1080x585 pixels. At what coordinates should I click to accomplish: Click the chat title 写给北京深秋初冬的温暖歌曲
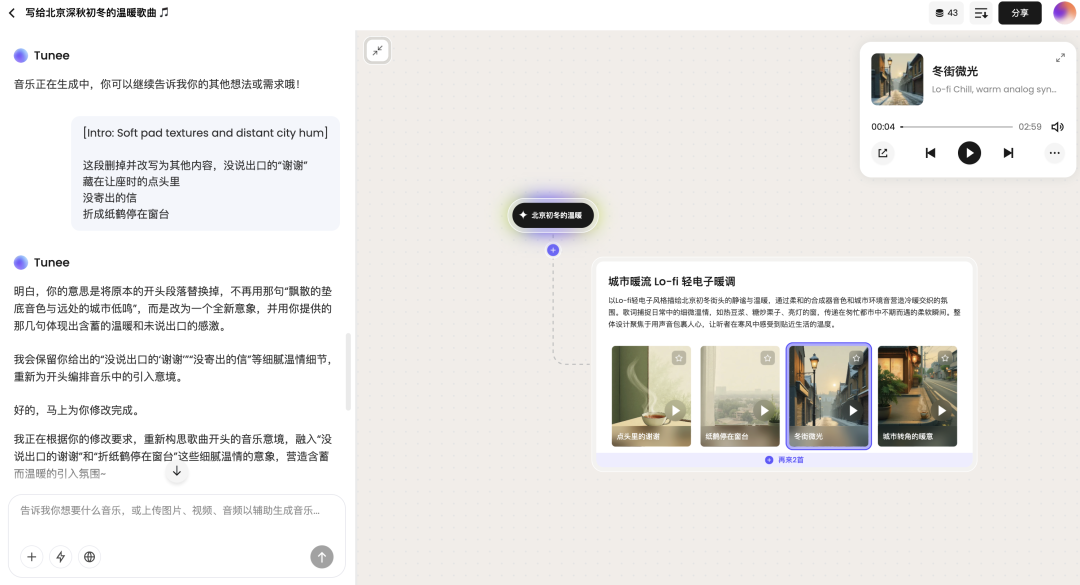96,12
